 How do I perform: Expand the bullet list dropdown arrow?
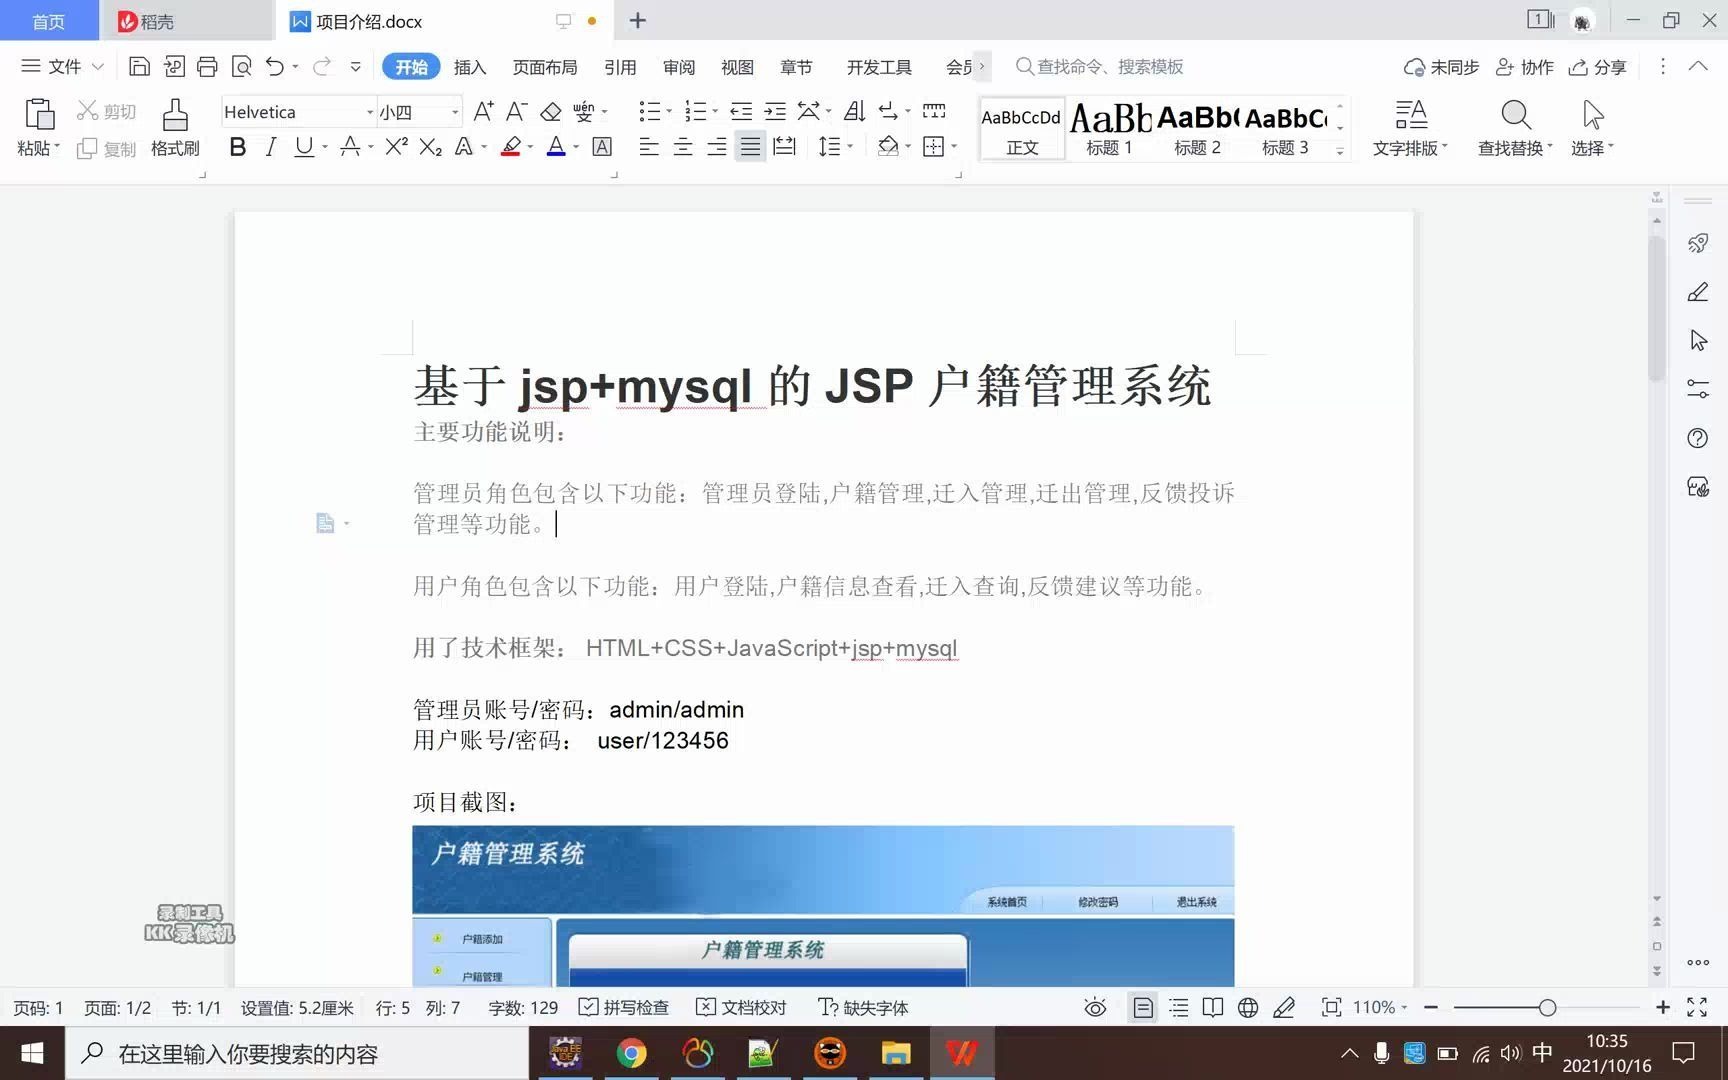[669, 111]
